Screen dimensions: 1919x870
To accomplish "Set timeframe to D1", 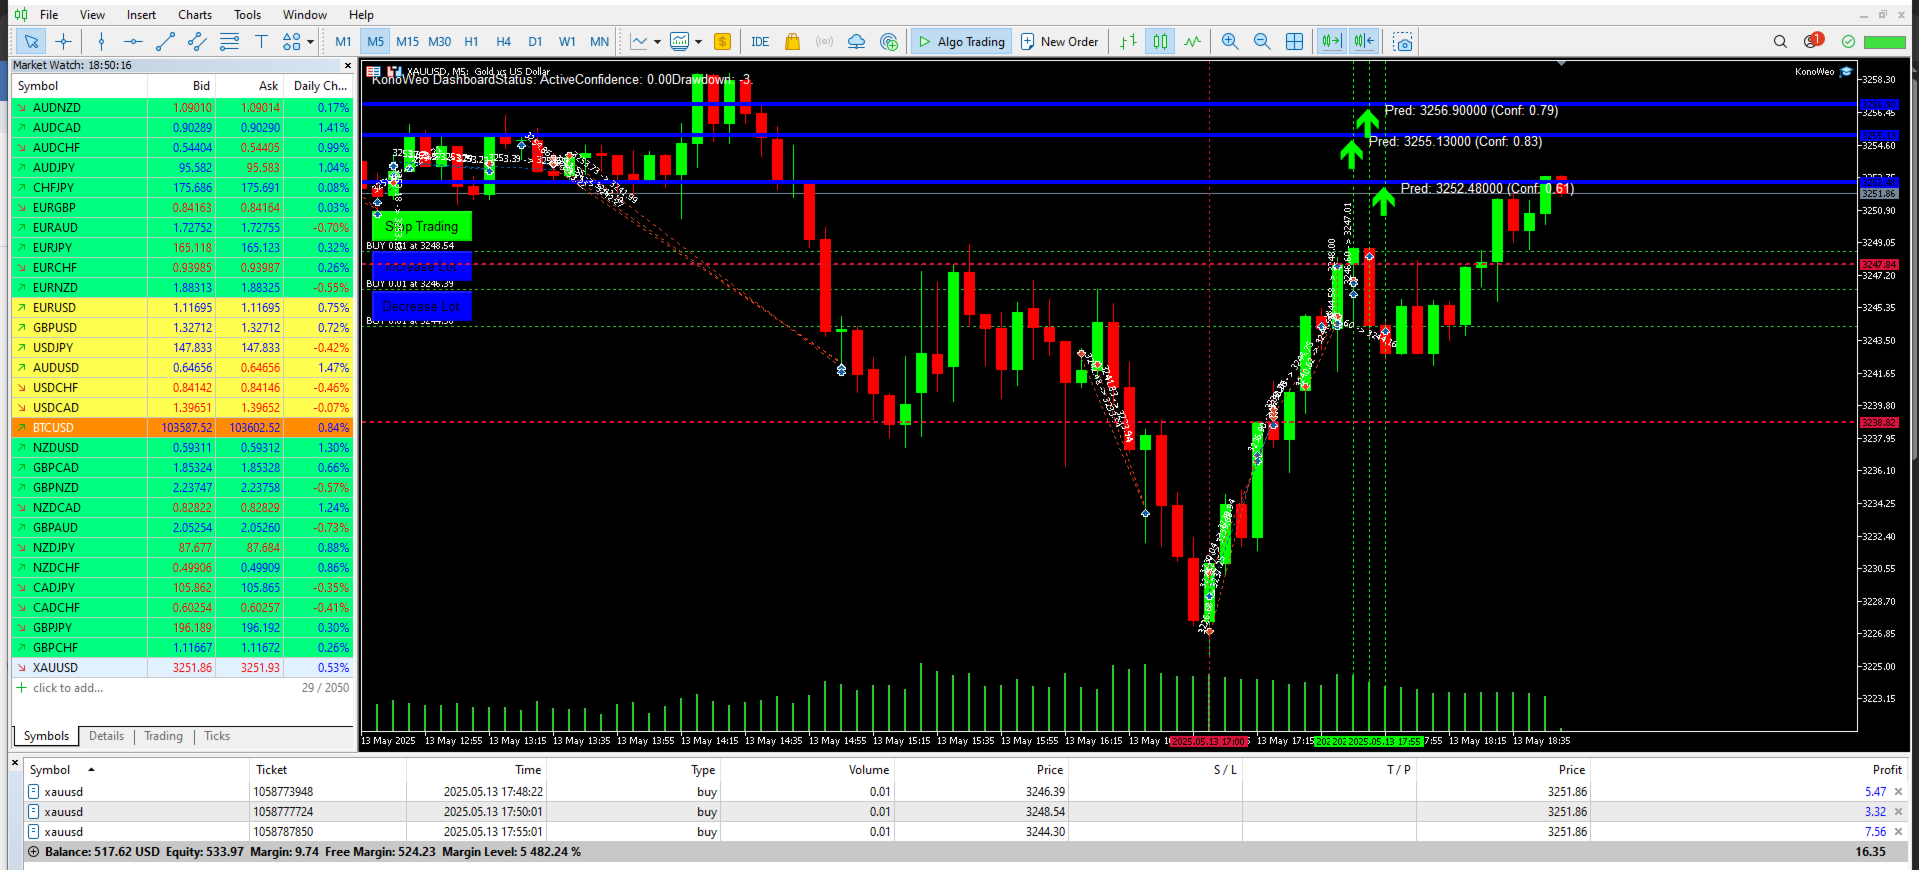I will coord(535,42).
